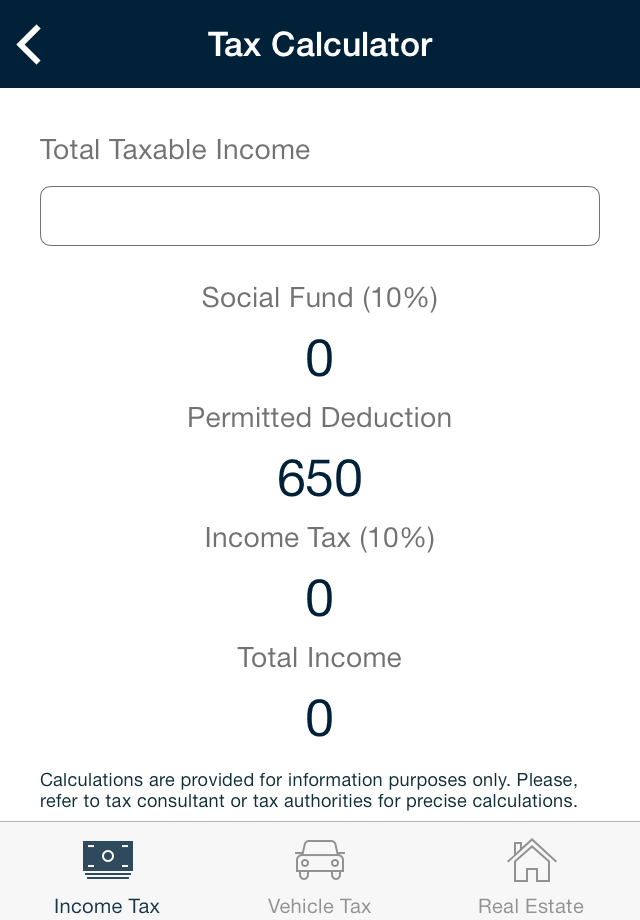
Task: Switch to the Vehicle Tax tab label
Action: pyautogui.click(x=320, y=905)
